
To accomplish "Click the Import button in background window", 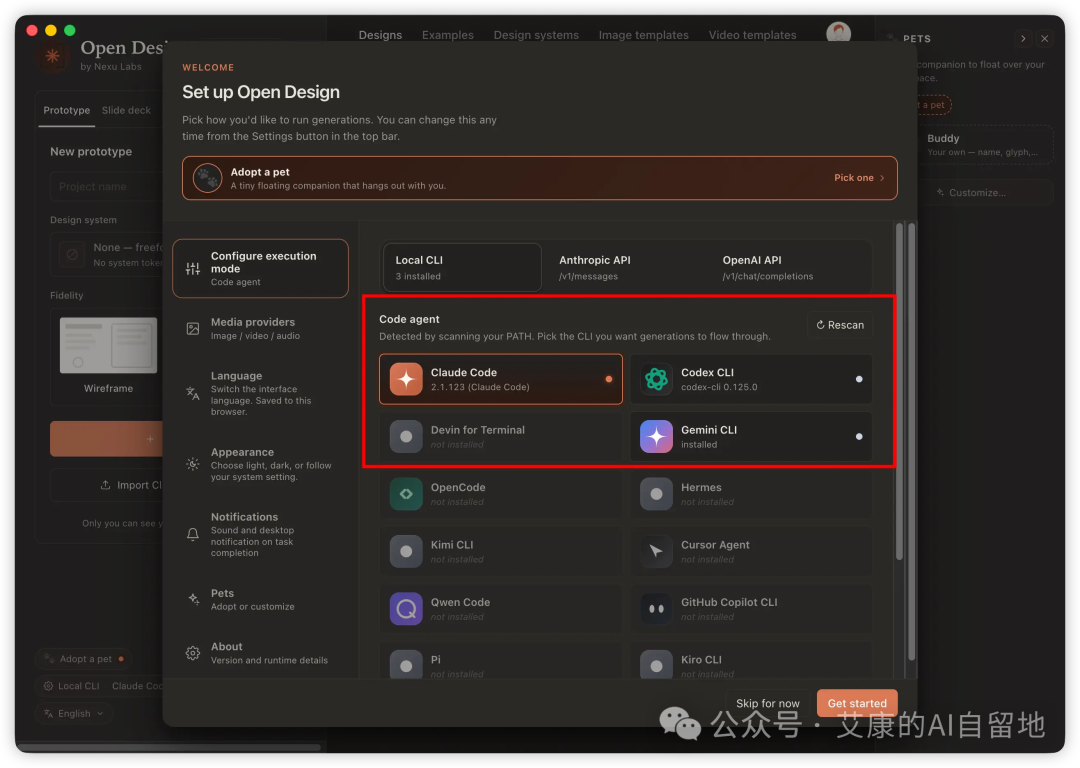I will (107, 485).
